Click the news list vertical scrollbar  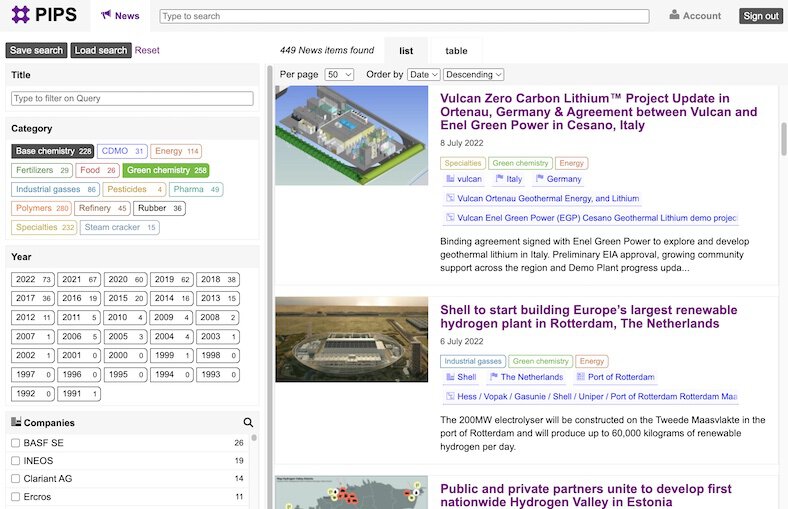[783, 139]
